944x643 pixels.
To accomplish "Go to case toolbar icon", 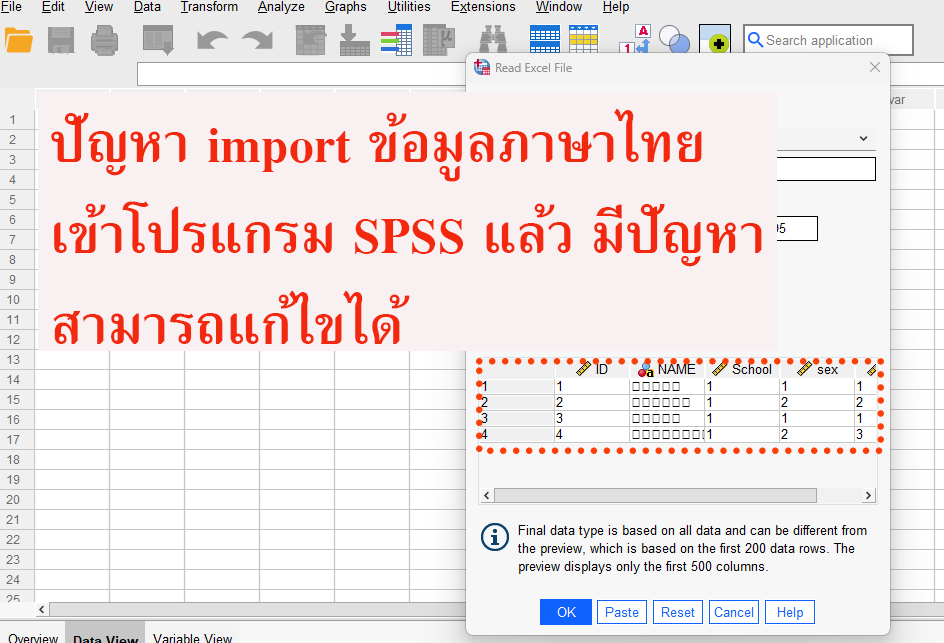I will (311, 40).
